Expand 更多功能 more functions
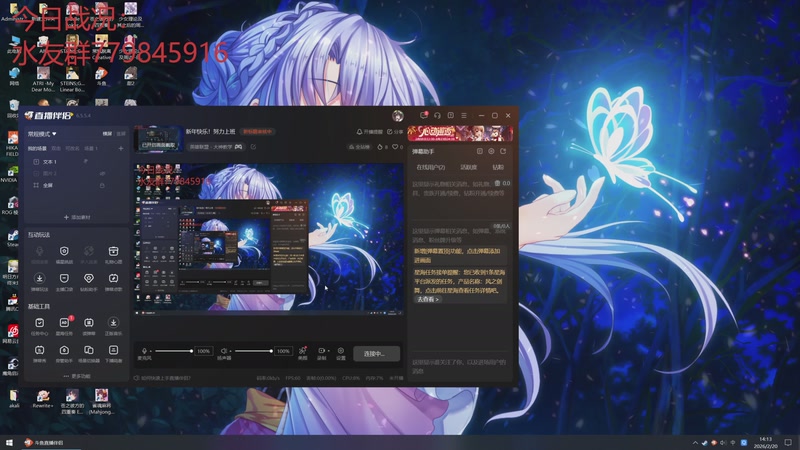800x450 pixels. 77,376
